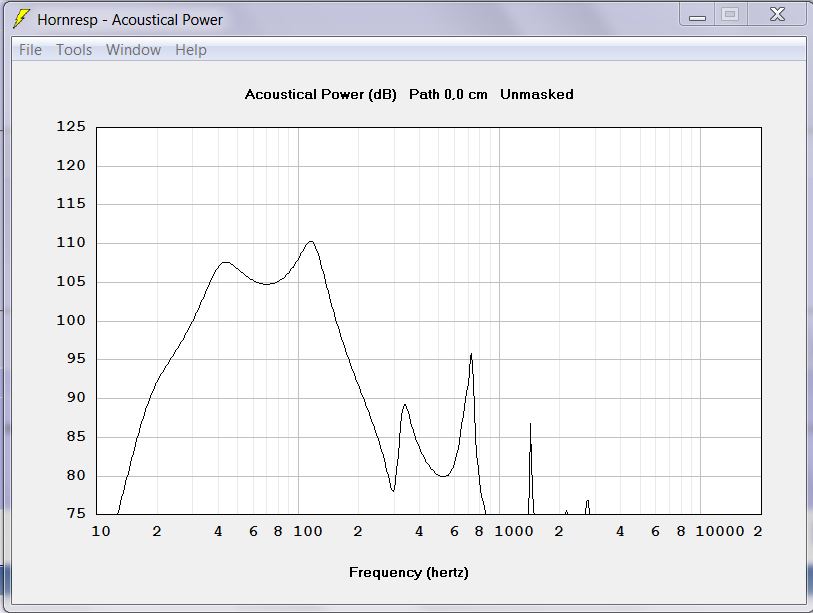
Task: Open the Help menu
Action: pos(191,50)
